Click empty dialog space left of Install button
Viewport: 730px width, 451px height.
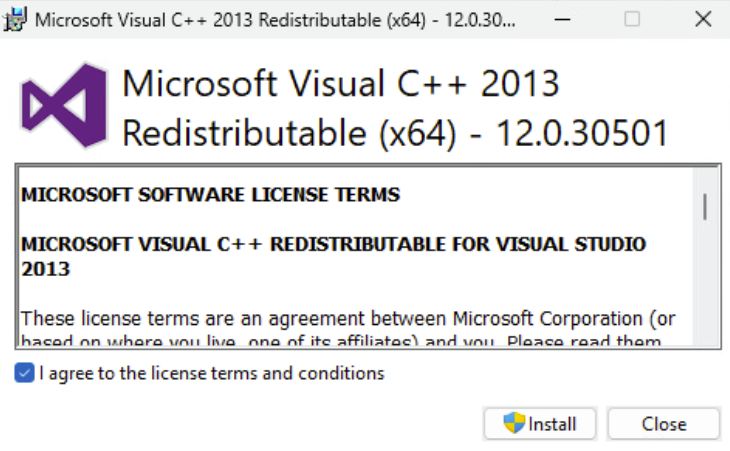[x=250, y=423]
